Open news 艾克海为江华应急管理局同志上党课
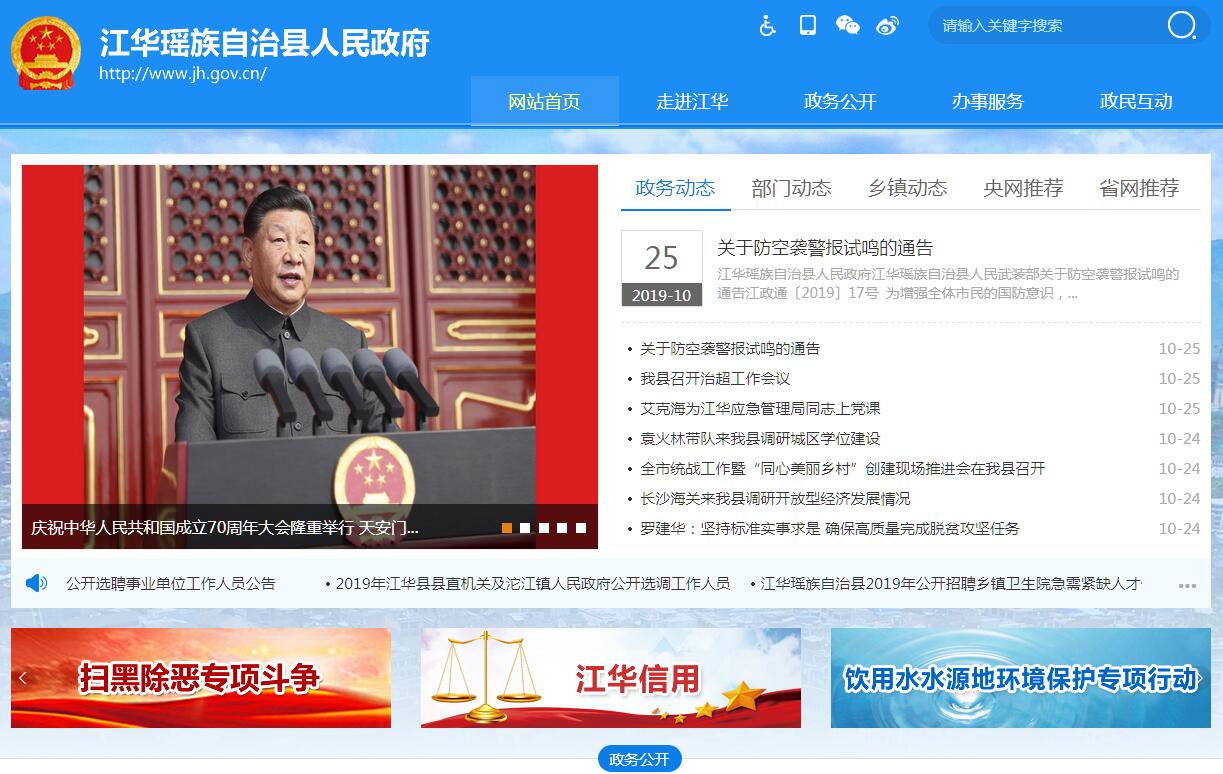This screenshot has height=774, width=1223. (760, 409)
